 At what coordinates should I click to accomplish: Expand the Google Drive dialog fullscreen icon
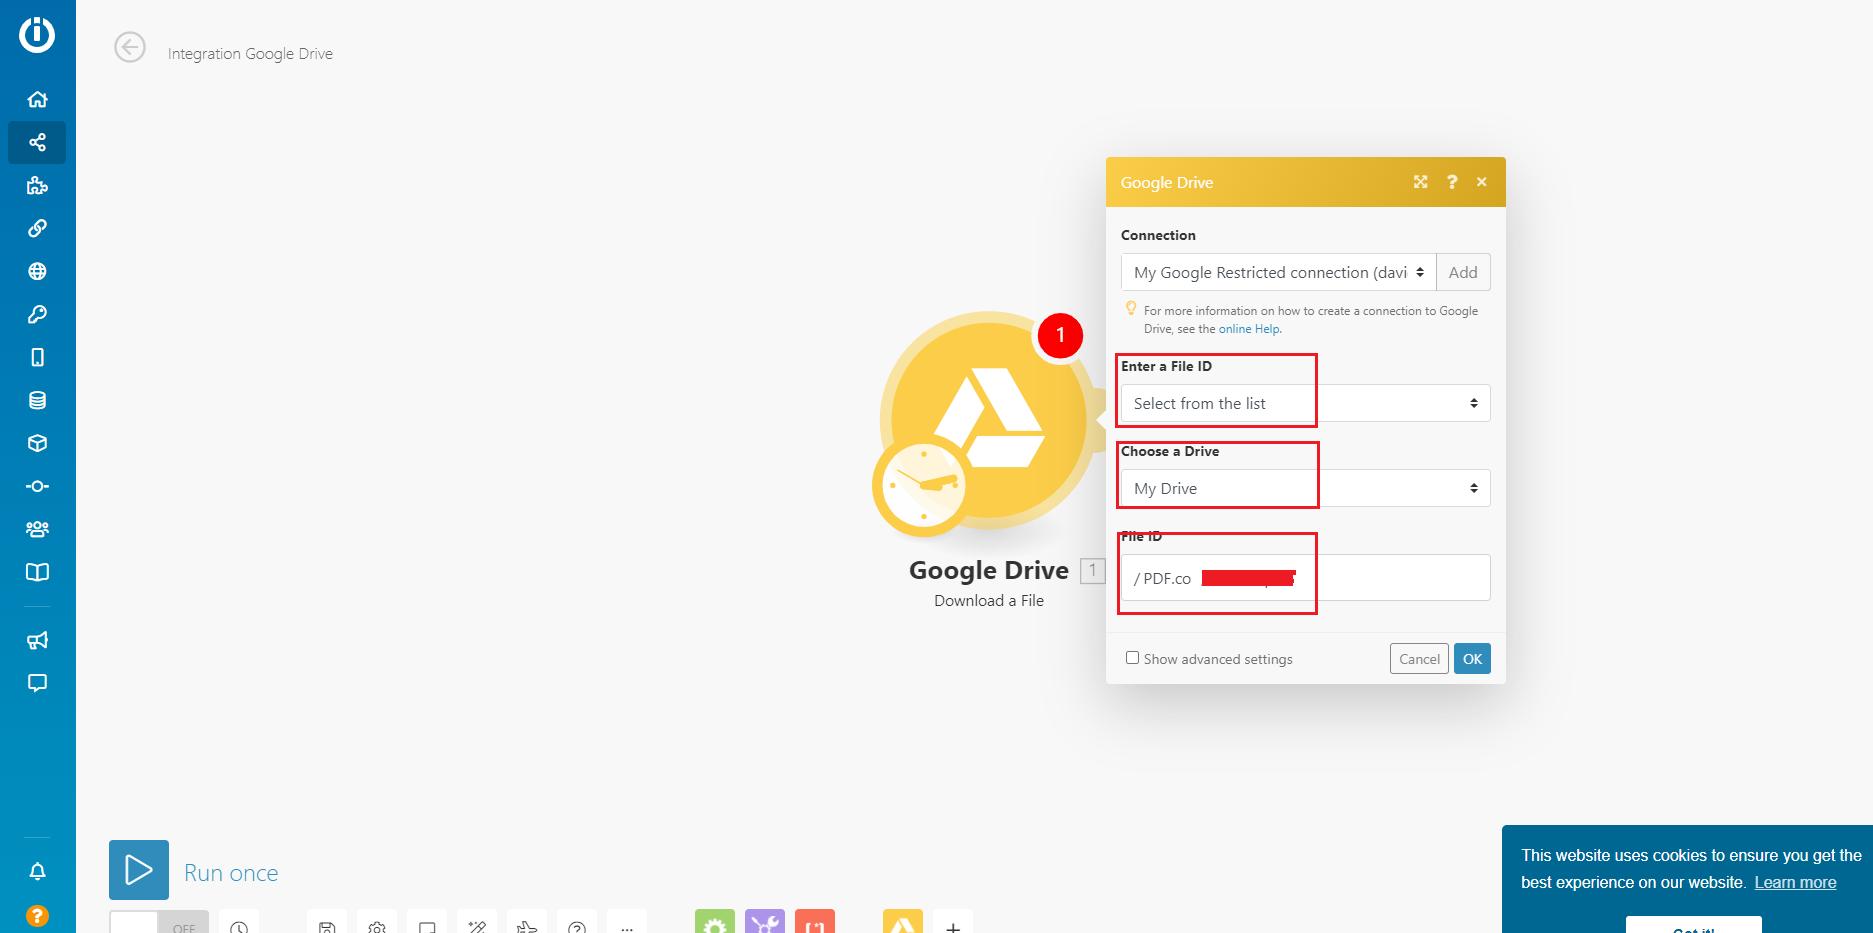click(x=1420, y=182)
